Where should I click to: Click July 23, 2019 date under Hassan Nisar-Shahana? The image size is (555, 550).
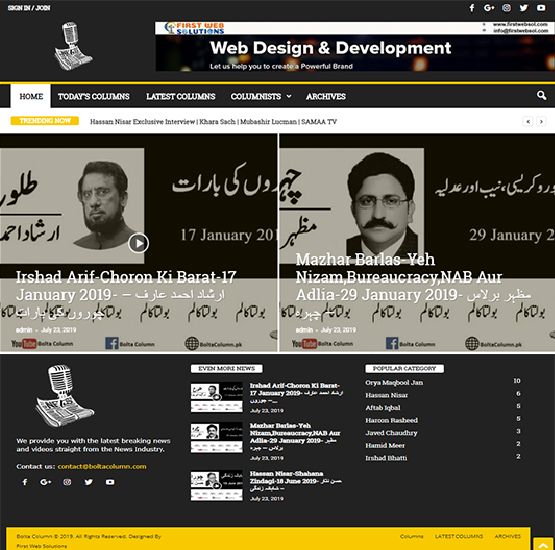coord(267,499)
